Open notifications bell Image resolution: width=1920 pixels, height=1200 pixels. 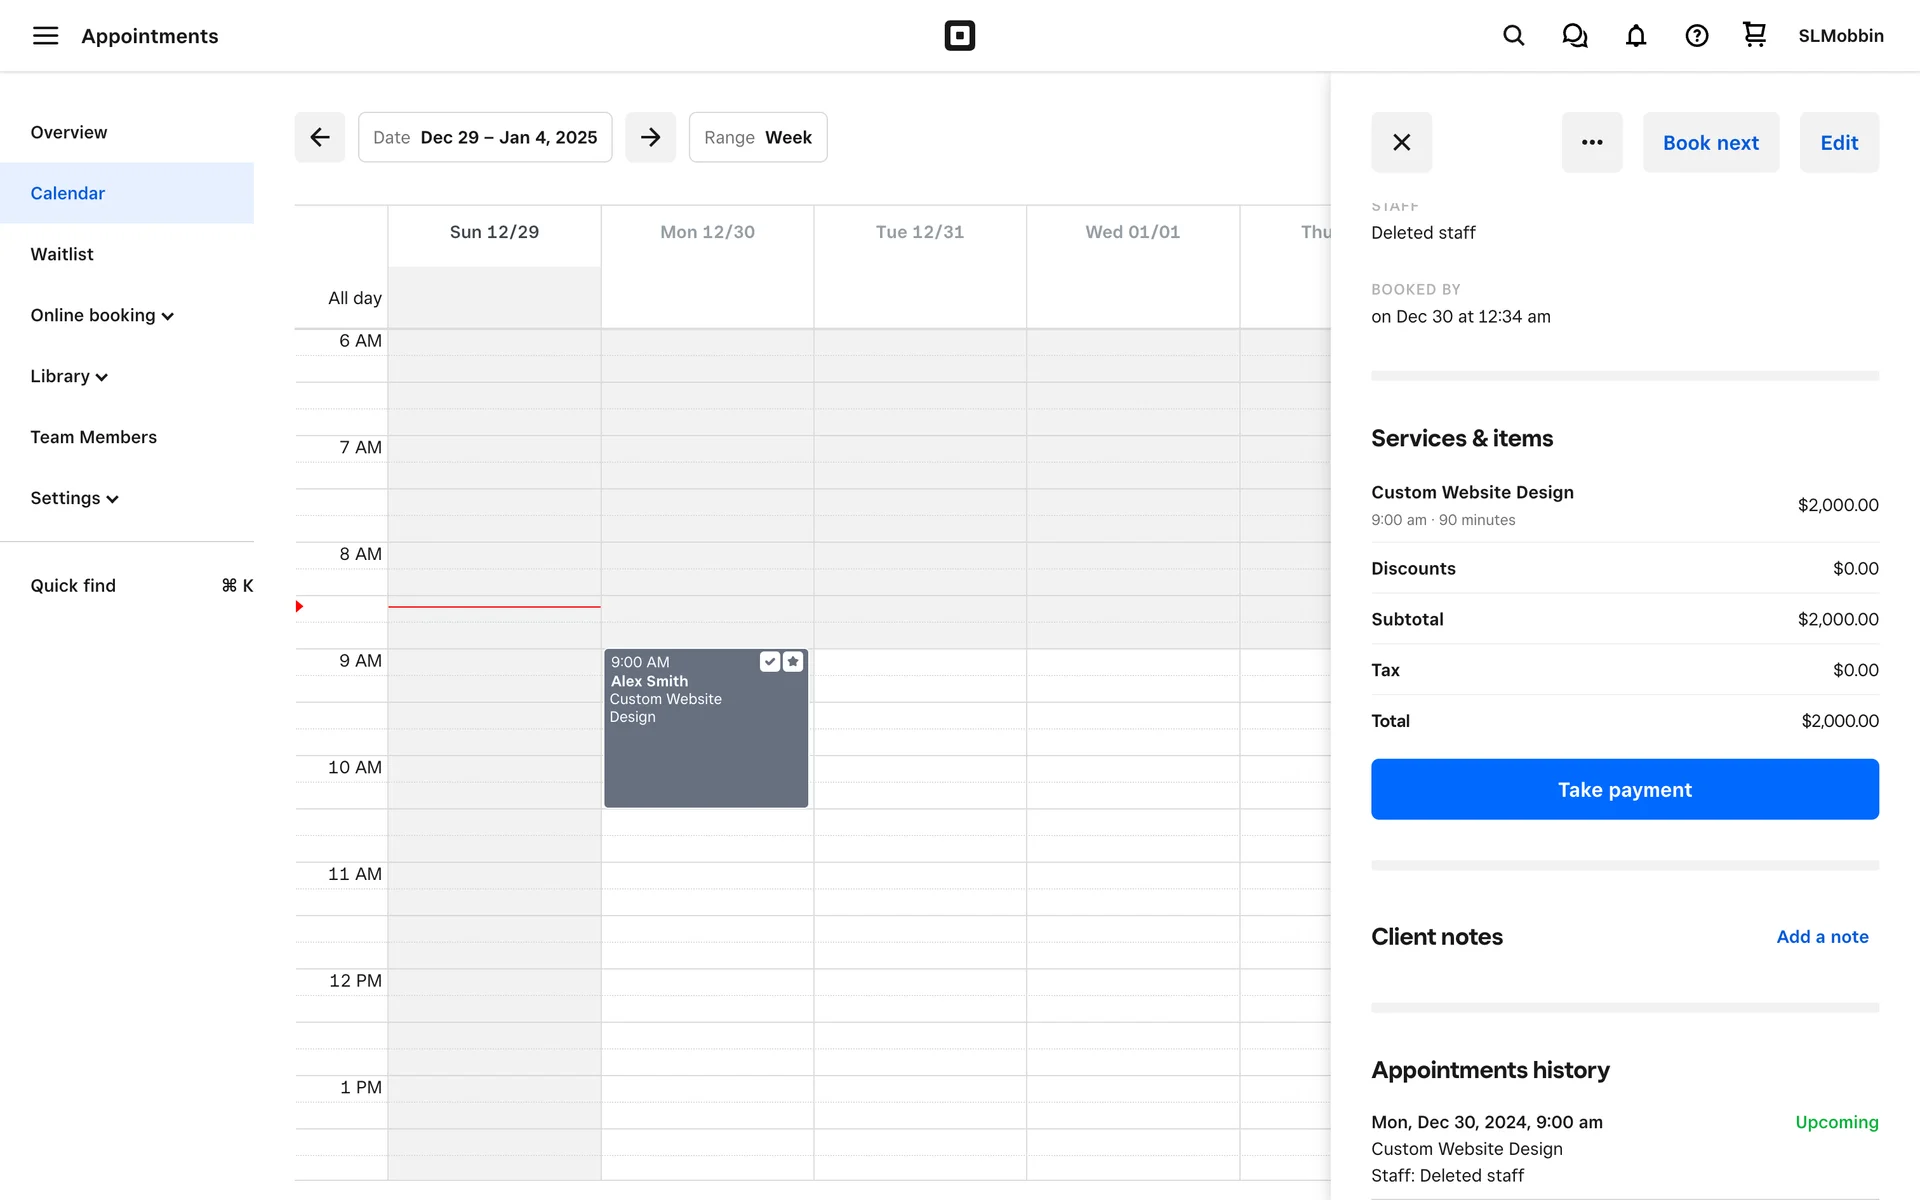(x=1635, y=36)
